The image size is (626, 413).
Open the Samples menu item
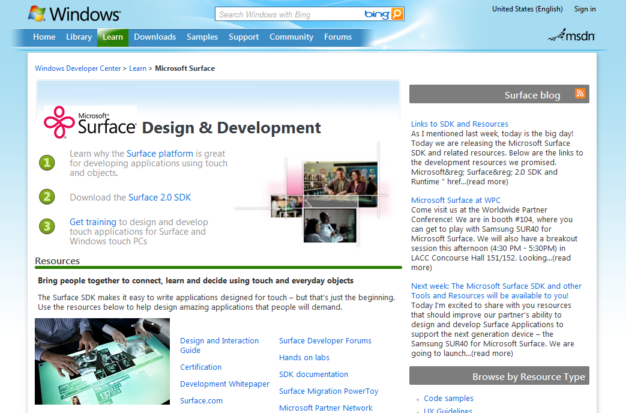coord(202,37)
